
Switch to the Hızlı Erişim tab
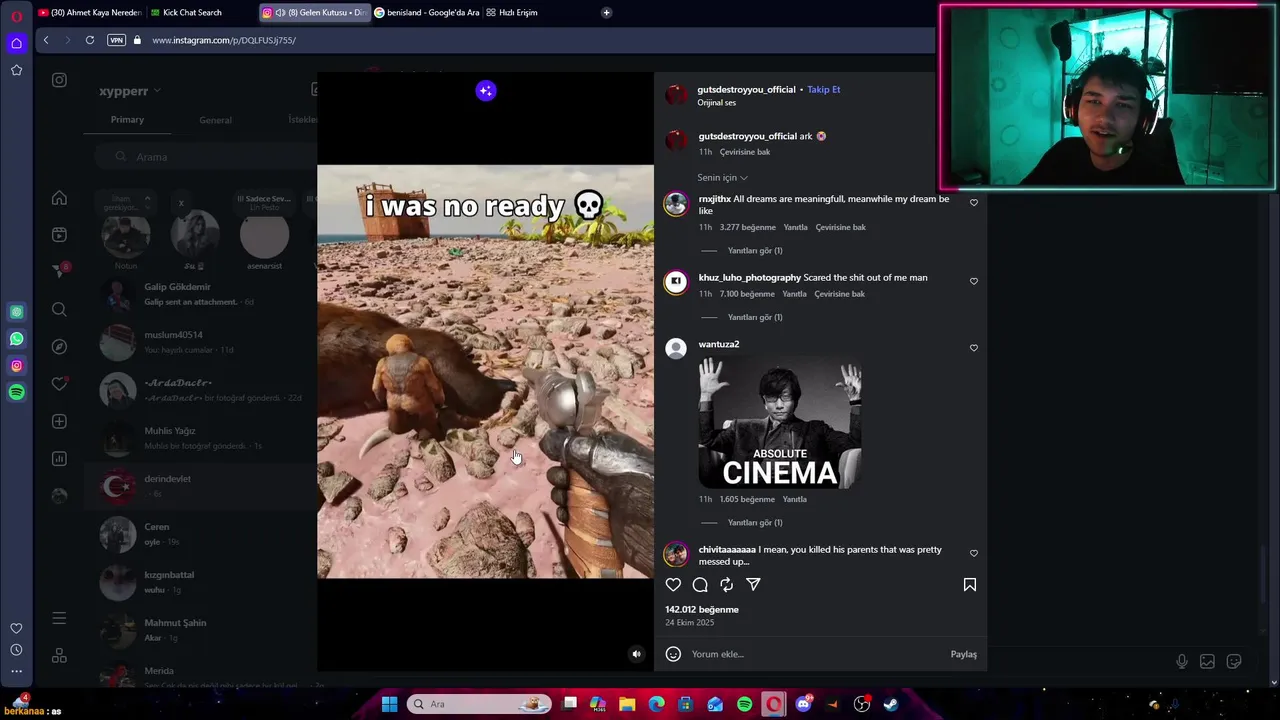pyautogui.click(x=519, y=13)
